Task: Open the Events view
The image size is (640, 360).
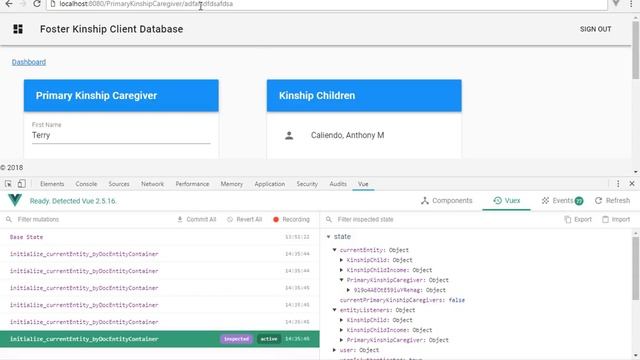Action: point(562,200)
